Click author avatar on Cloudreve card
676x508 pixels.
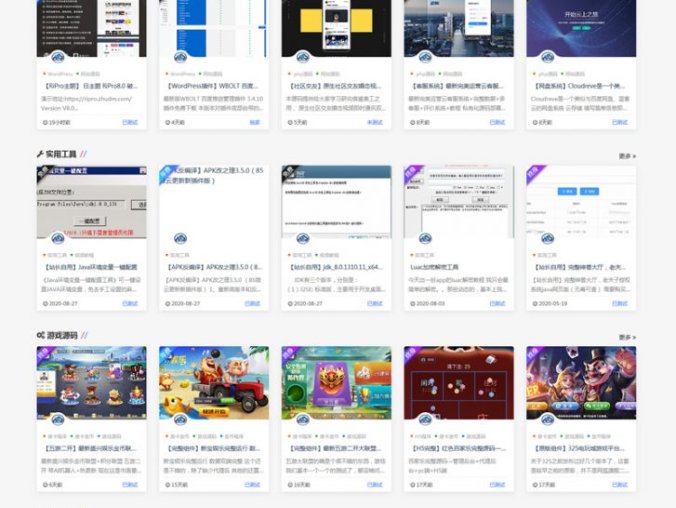[548, 57]
